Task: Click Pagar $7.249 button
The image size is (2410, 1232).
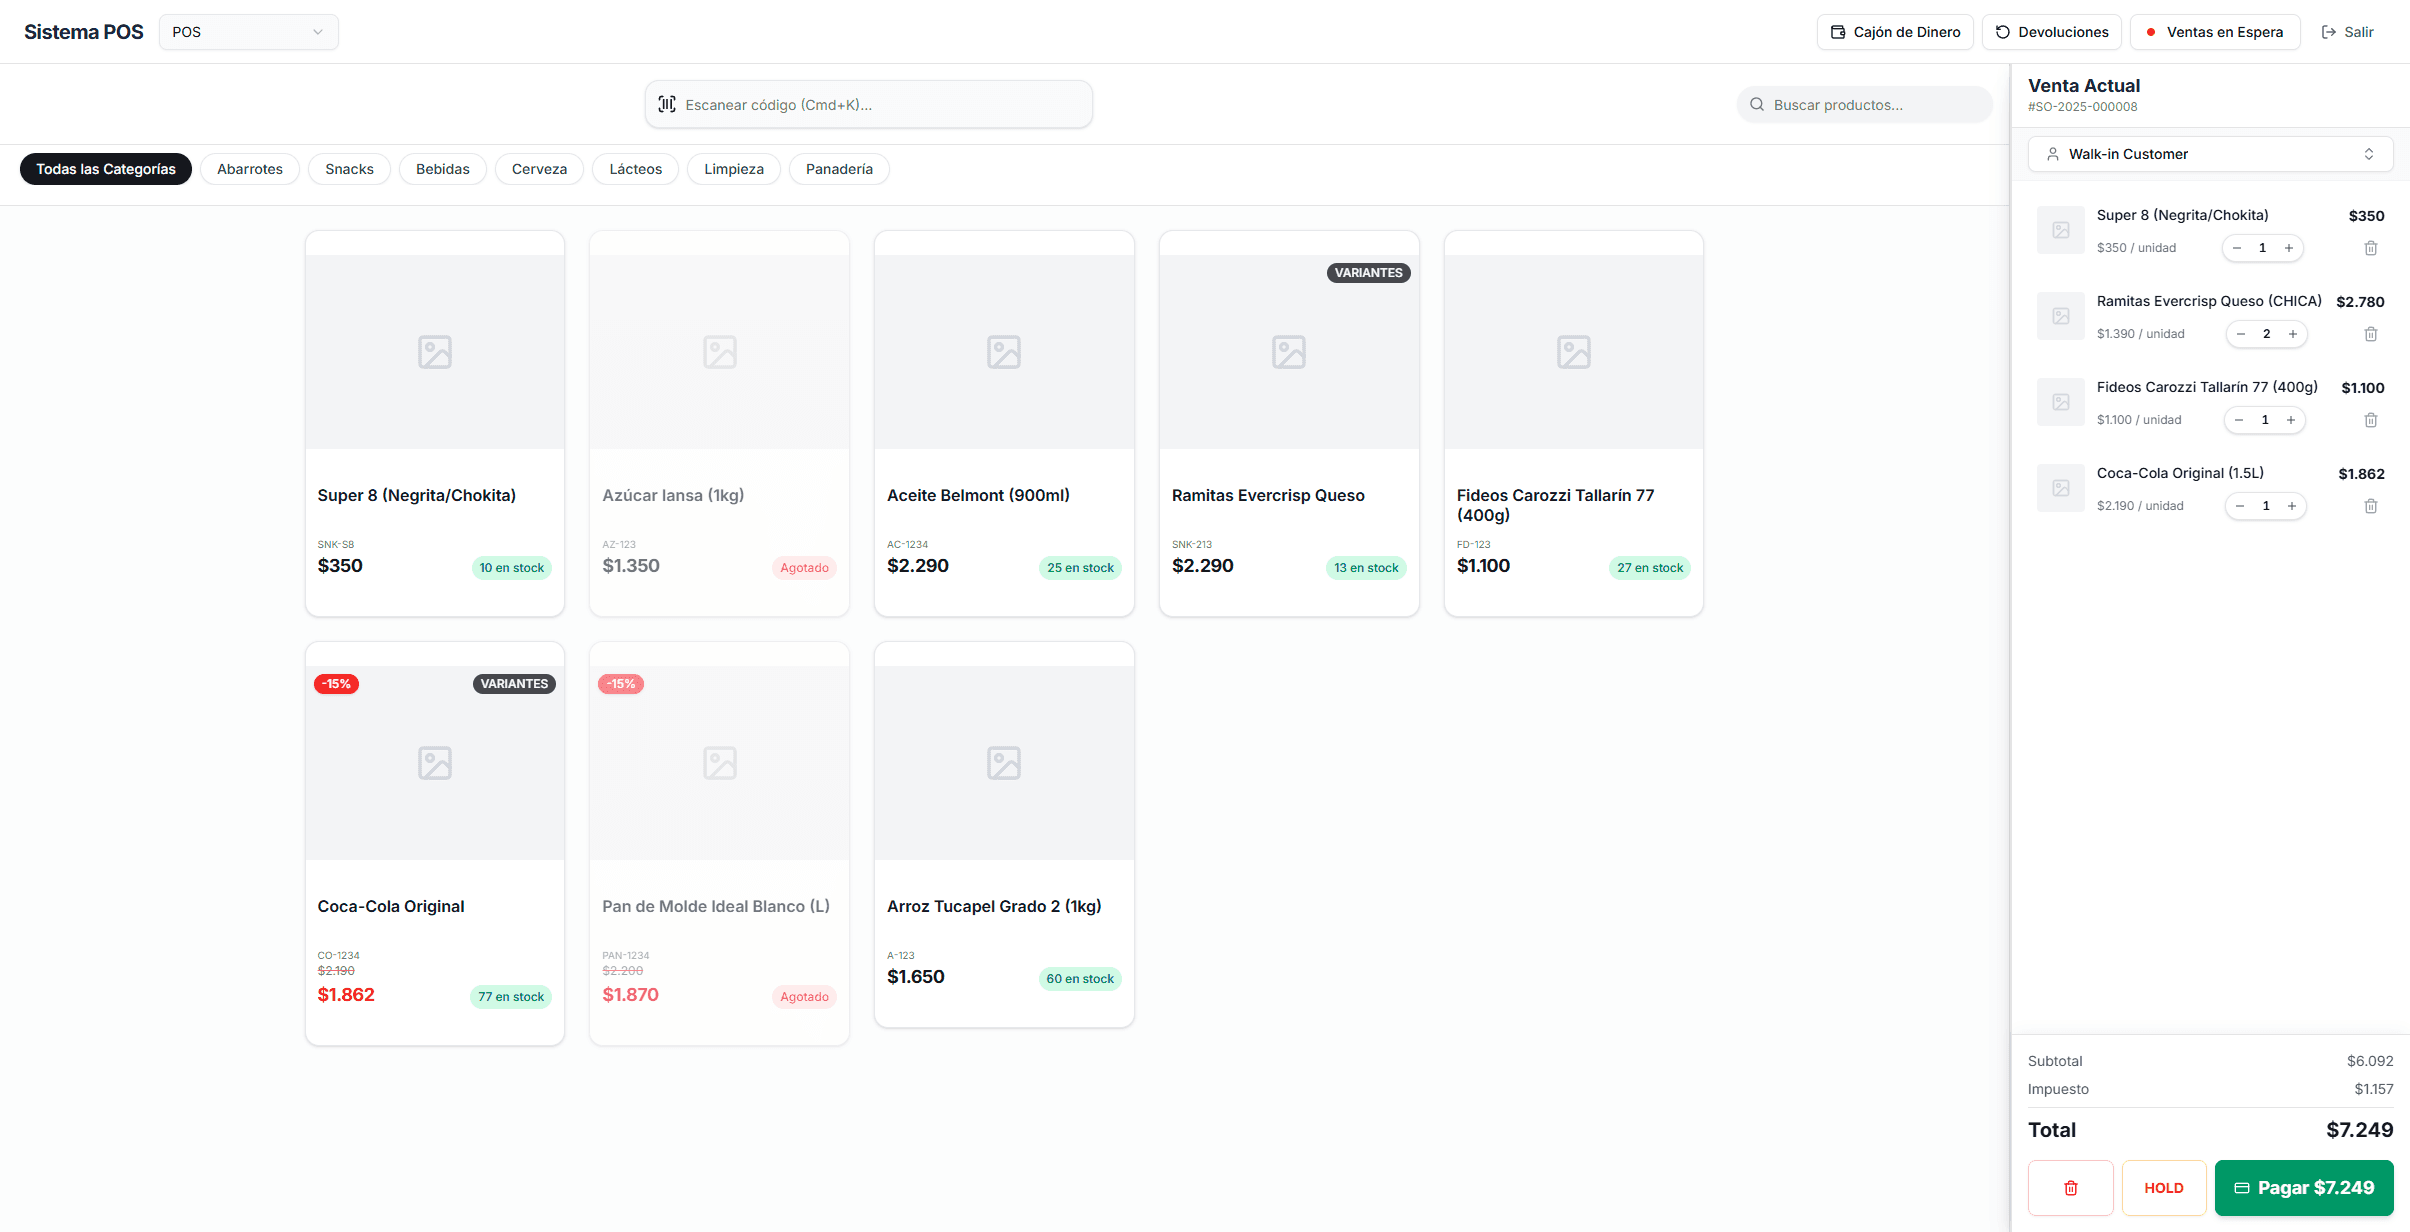Action: tap(2303, 1188)
